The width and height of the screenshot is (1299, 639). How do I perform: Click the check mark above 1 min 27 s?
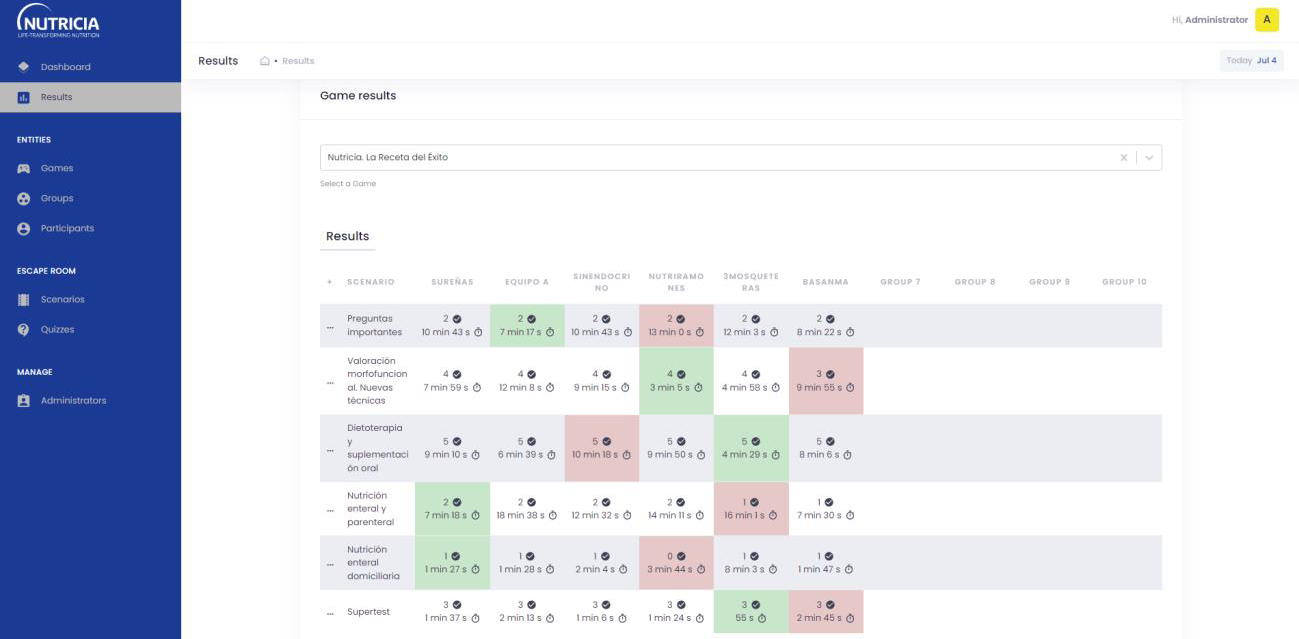pos(456,556)
